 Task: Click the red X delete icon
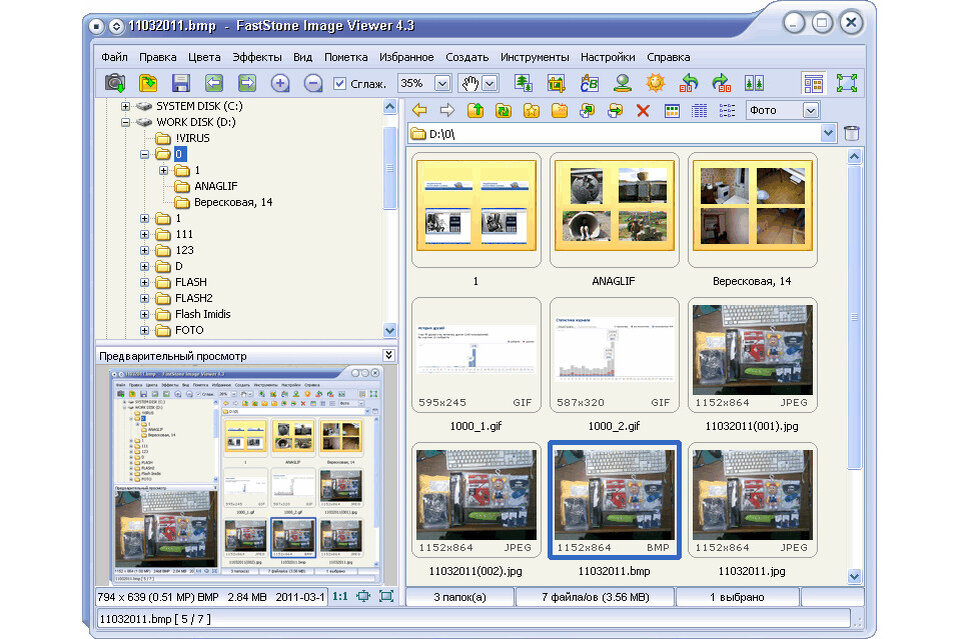(643, 111)
